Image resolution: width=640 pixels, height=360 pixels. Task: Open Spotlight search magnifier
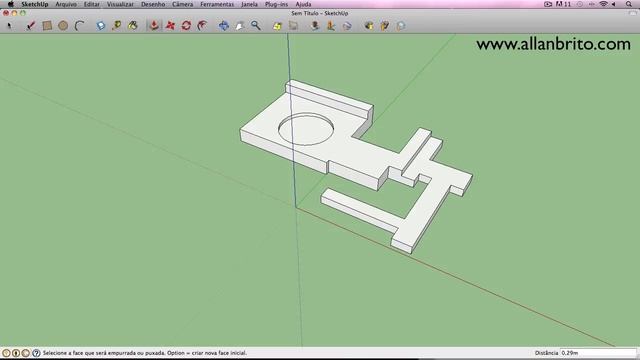629,4
